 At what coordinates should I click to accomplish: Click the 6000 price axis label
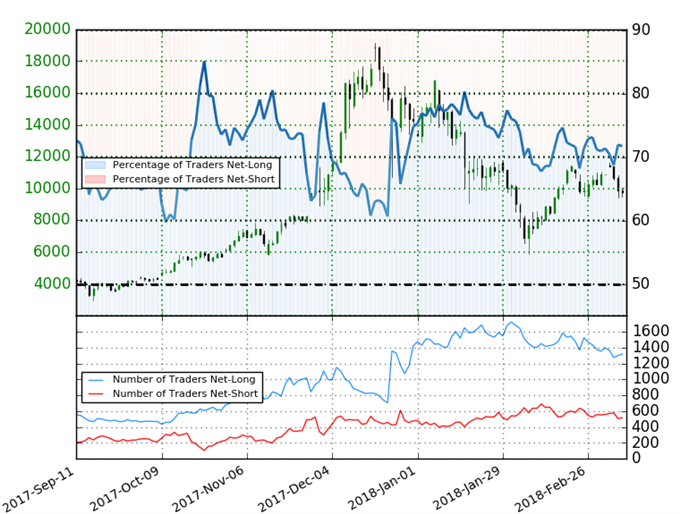click(x=52, y=252)
